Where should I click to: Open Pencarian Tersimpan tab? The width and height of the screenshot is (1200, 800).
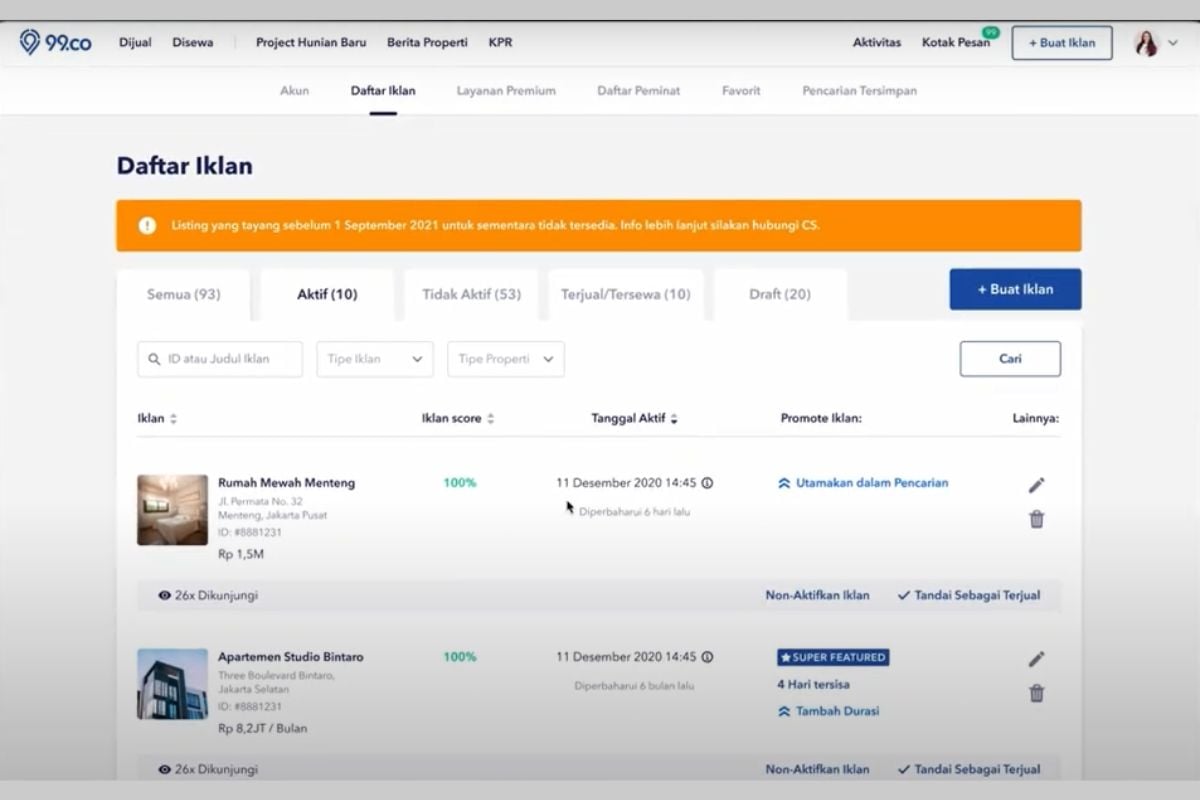[859, 91]
